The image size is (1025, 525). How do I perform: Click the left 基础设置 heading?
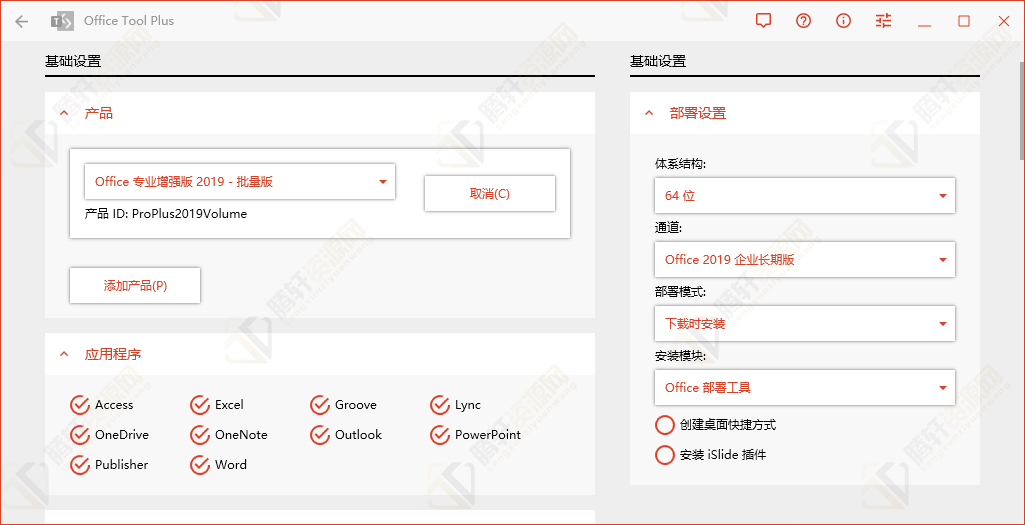pyautogui.click(x=73, y=62)
